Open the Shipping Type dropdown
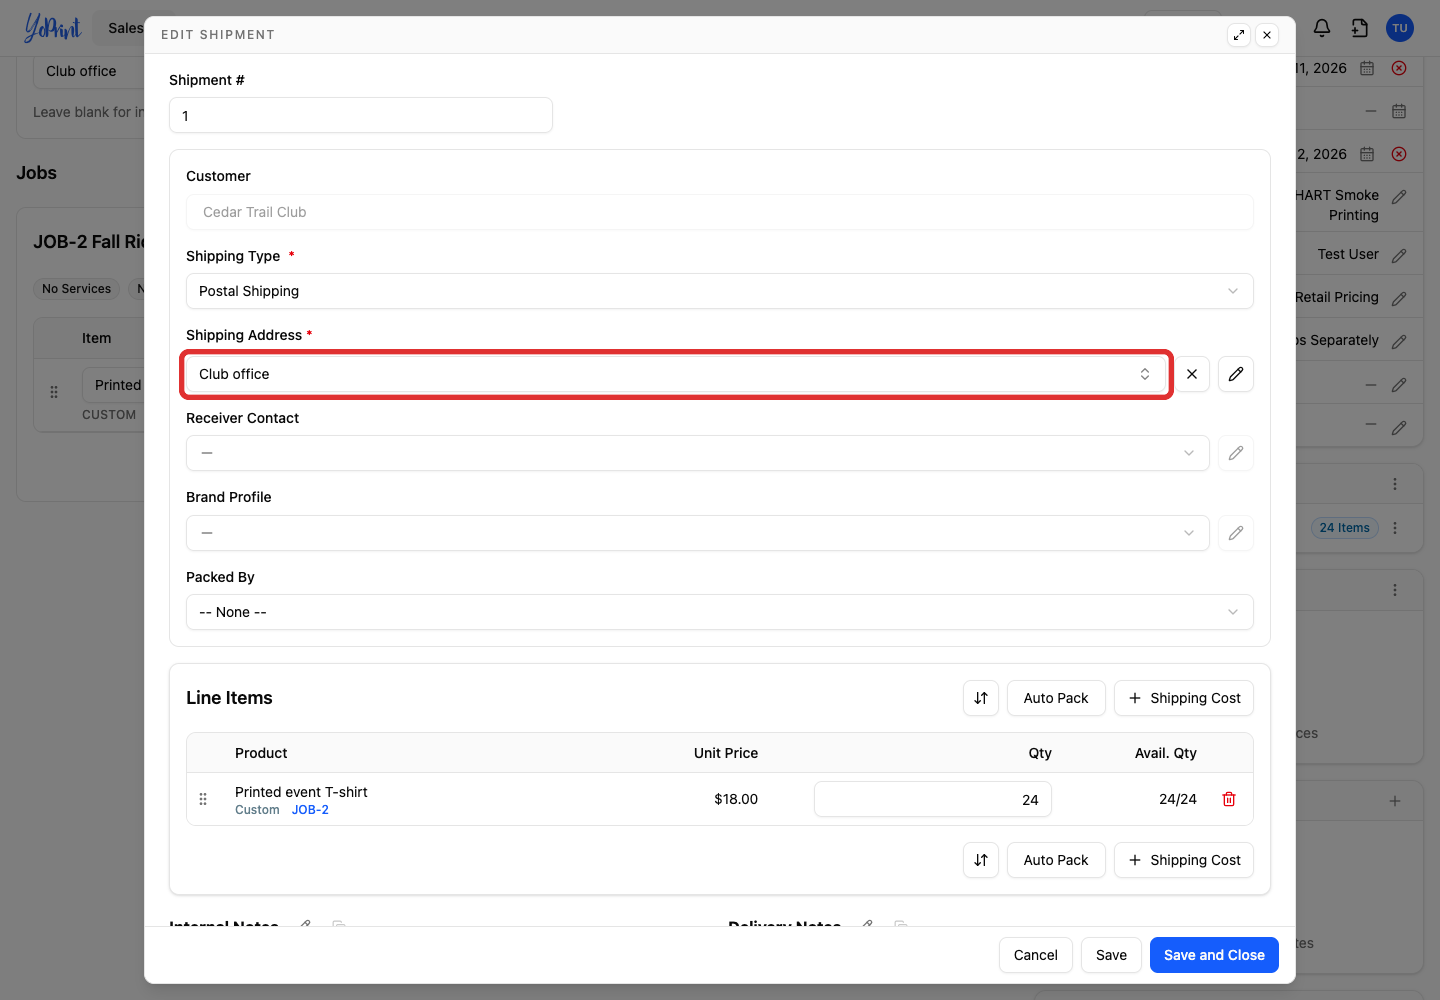Screen dimensions: 1440x1000 pyautogui.click(x=720, y=291)
